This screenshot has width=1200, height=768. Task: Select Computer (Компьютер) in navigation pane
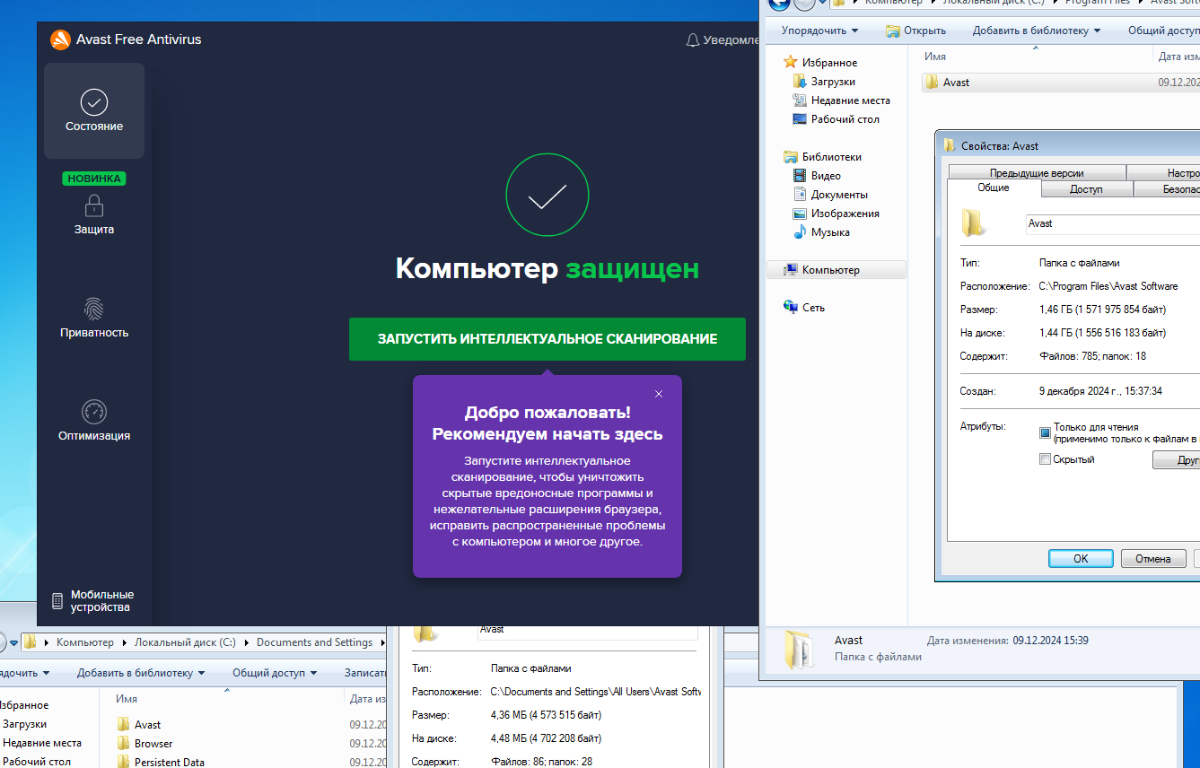830,270
